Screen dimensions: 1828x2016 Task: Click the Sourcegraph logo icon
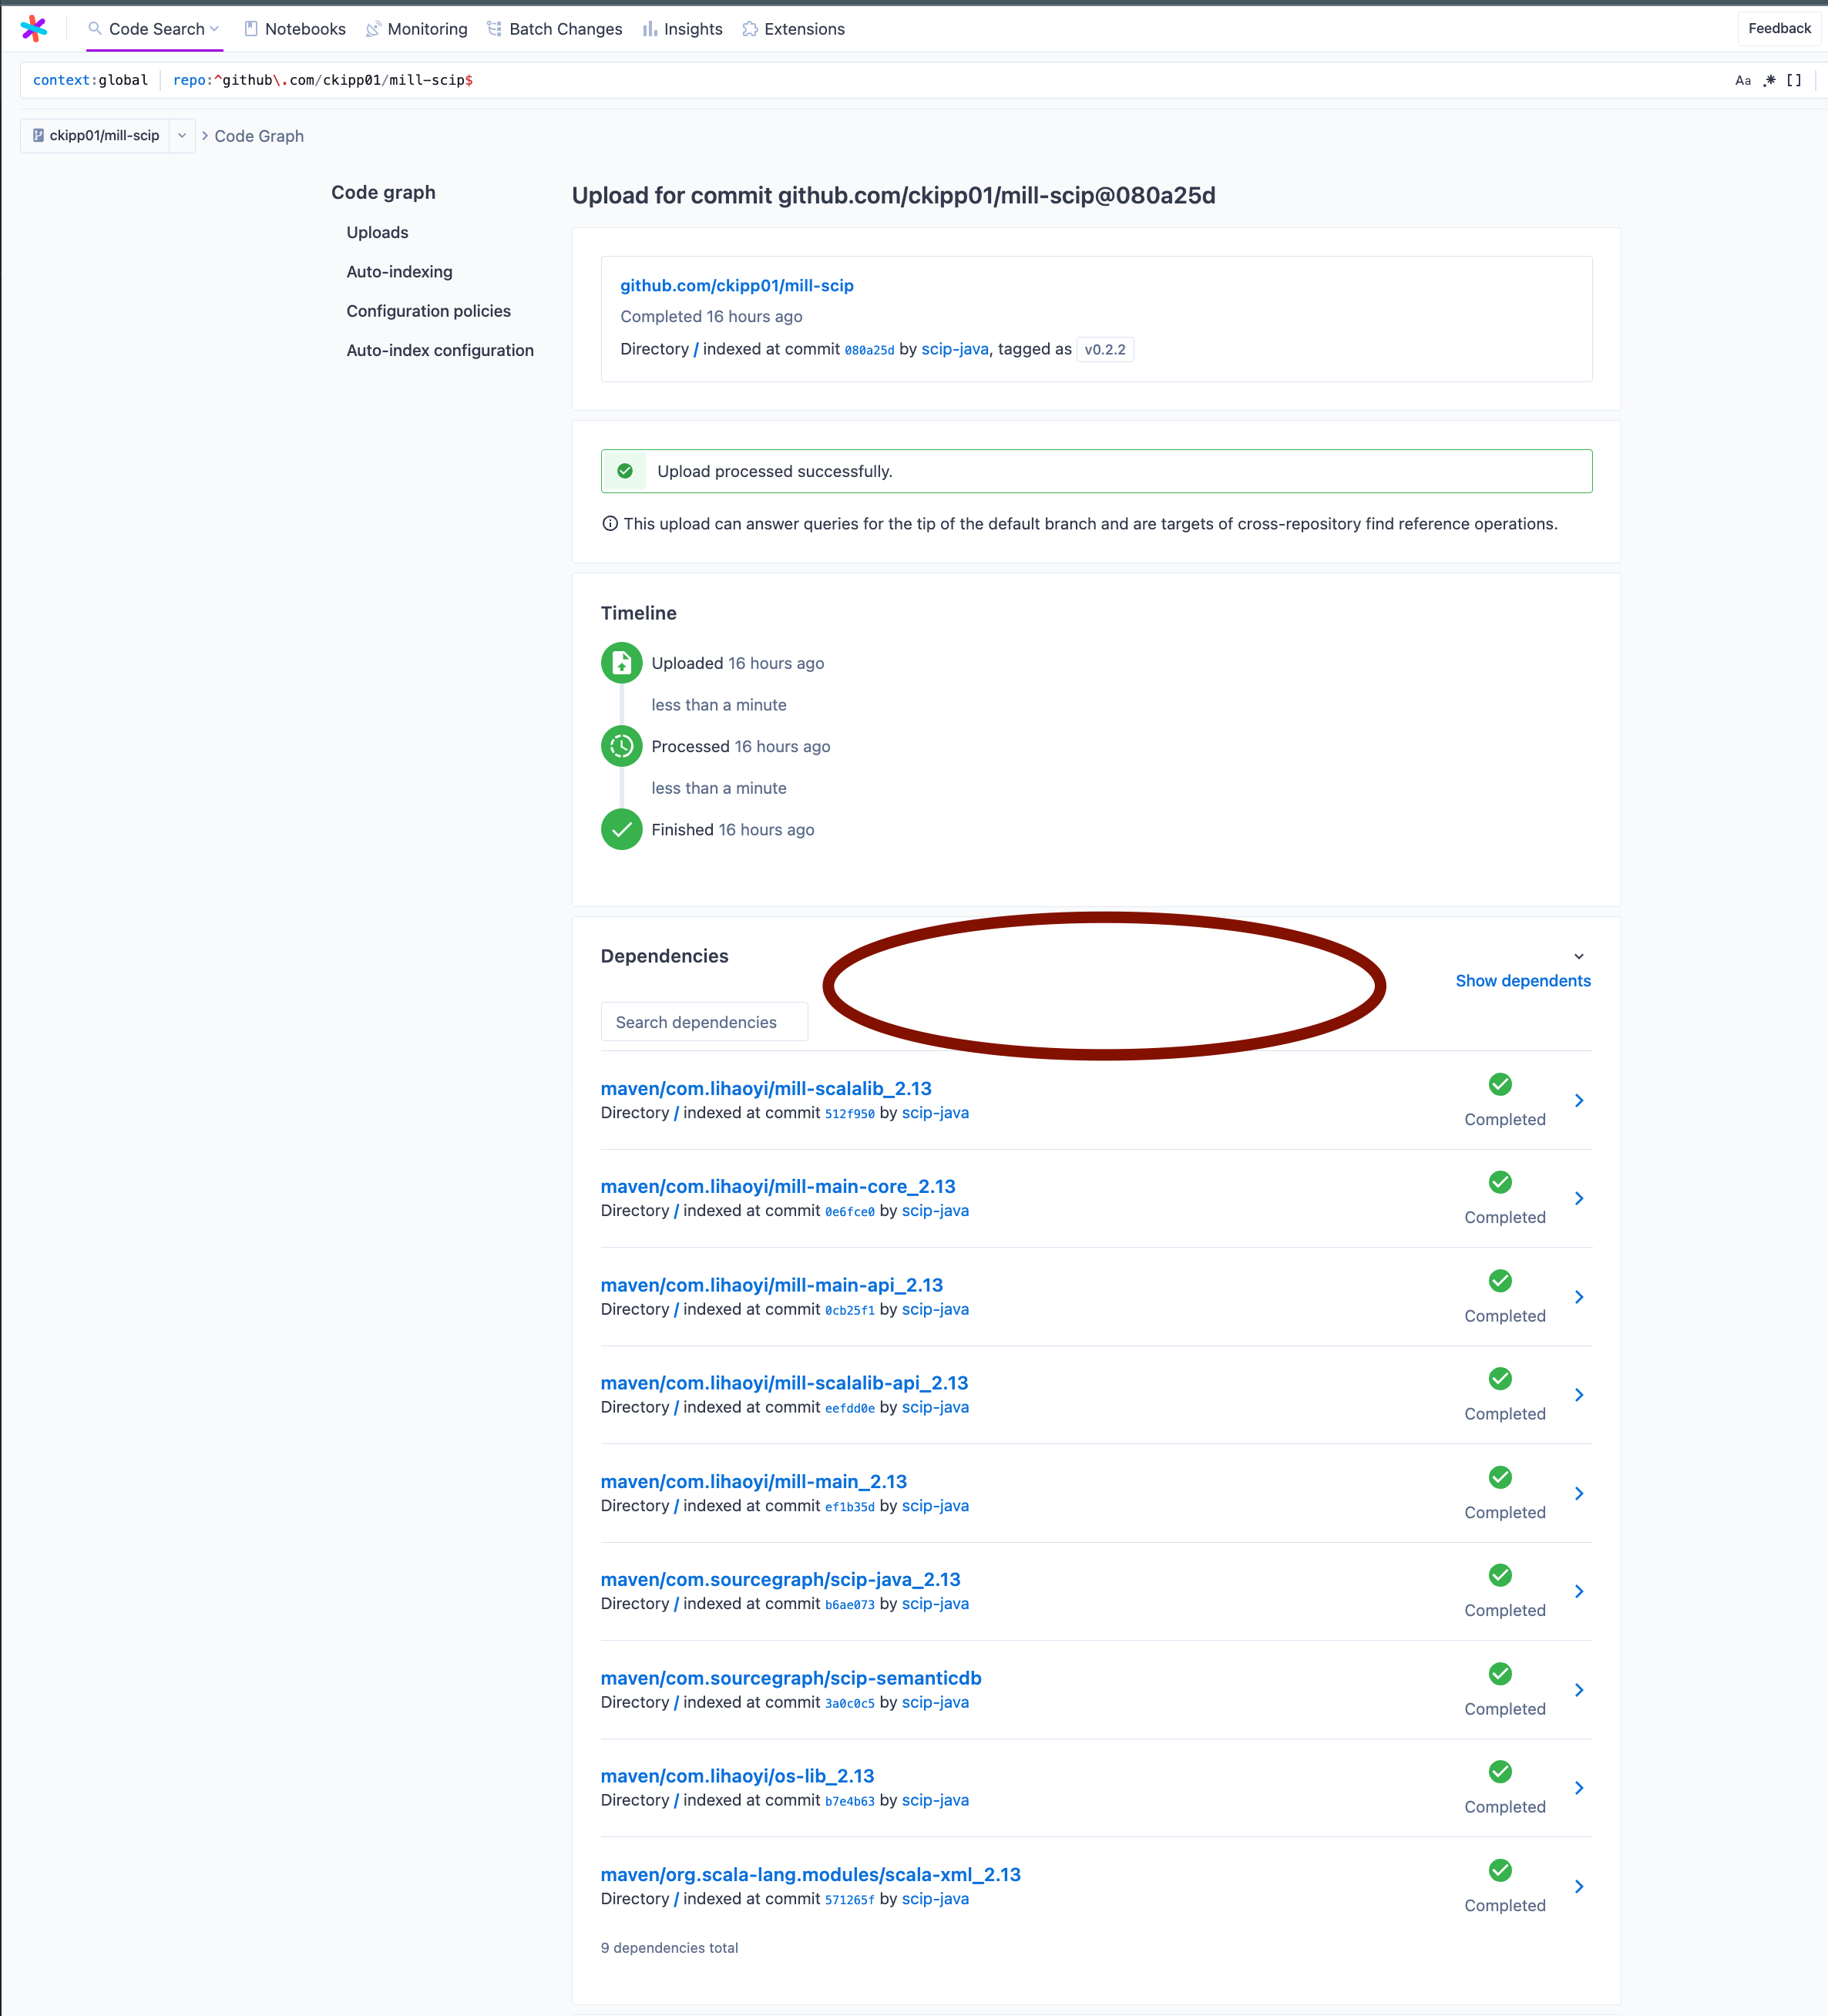coord(34,28)
